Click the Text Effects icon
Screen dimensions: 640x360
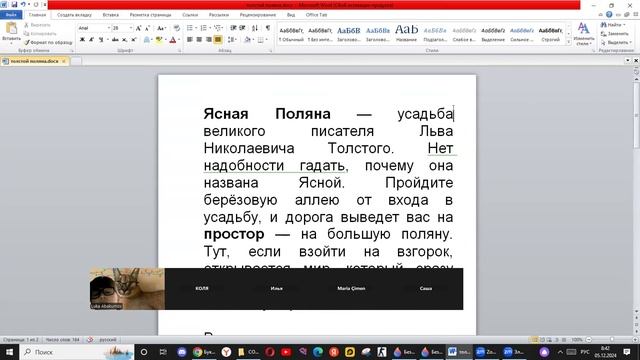(x=147, y=40)
